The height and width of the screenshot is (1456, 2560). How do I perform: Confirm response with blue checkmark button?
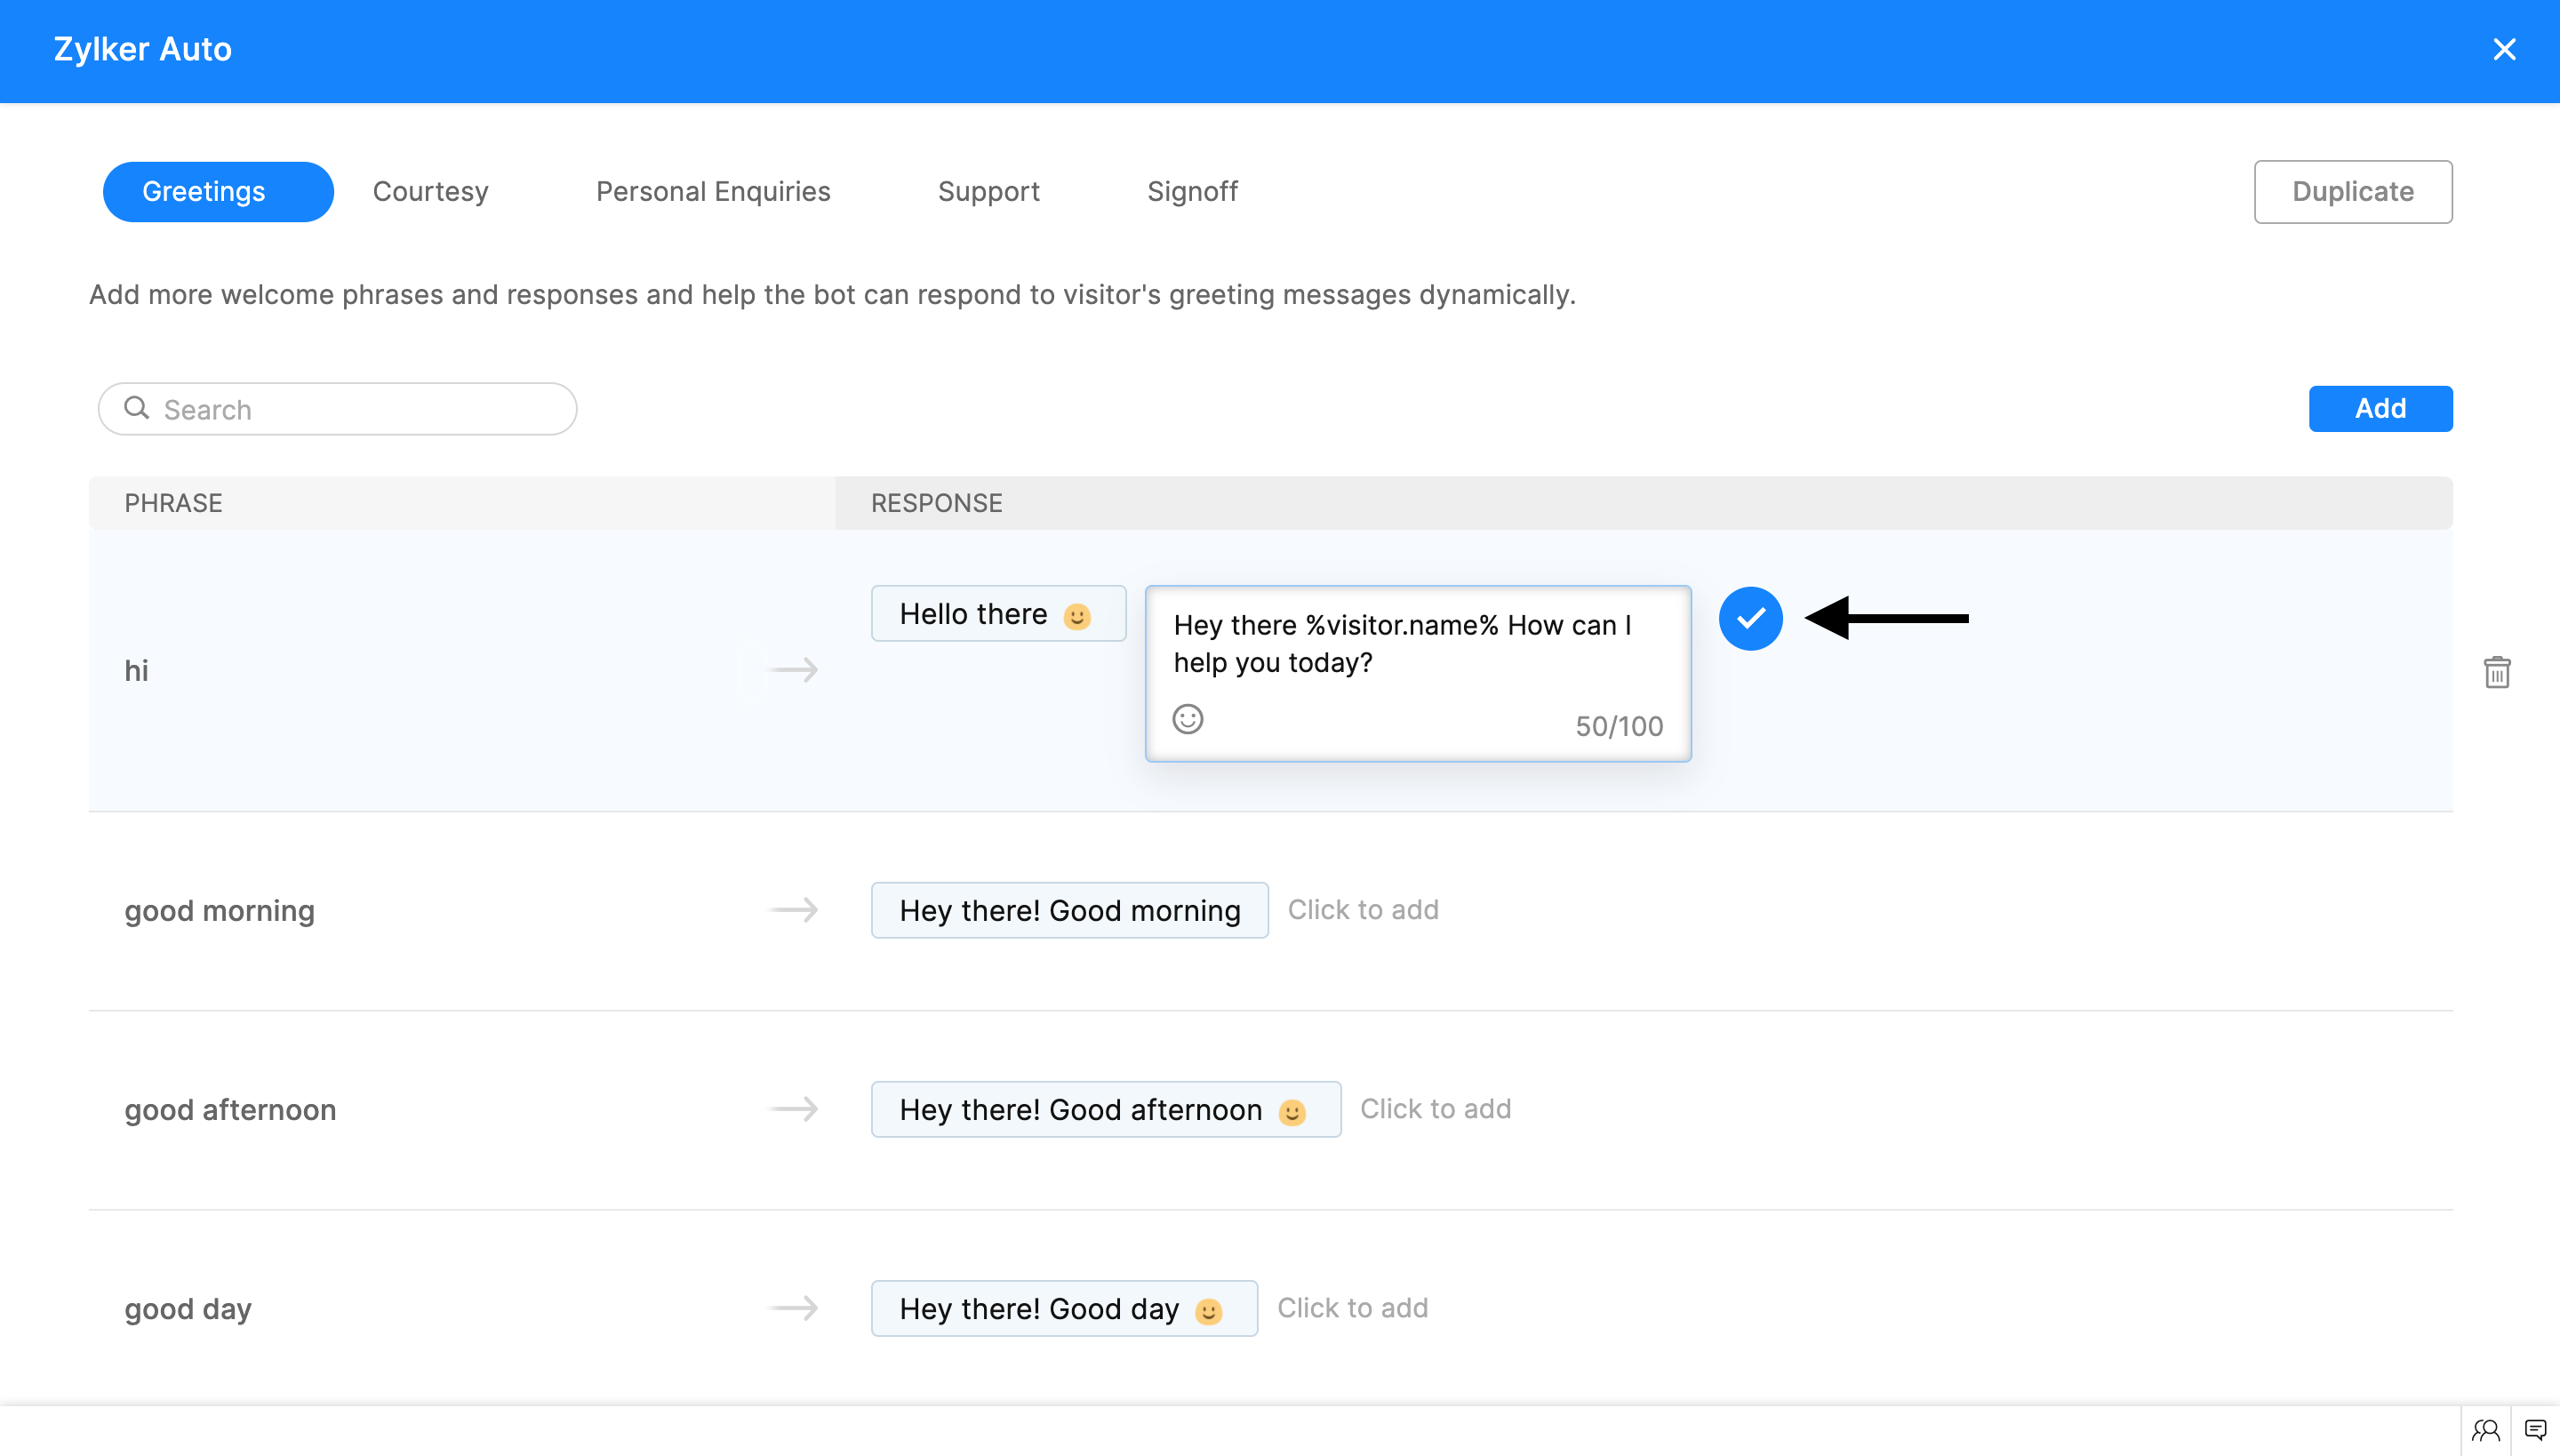(1750, 618)
